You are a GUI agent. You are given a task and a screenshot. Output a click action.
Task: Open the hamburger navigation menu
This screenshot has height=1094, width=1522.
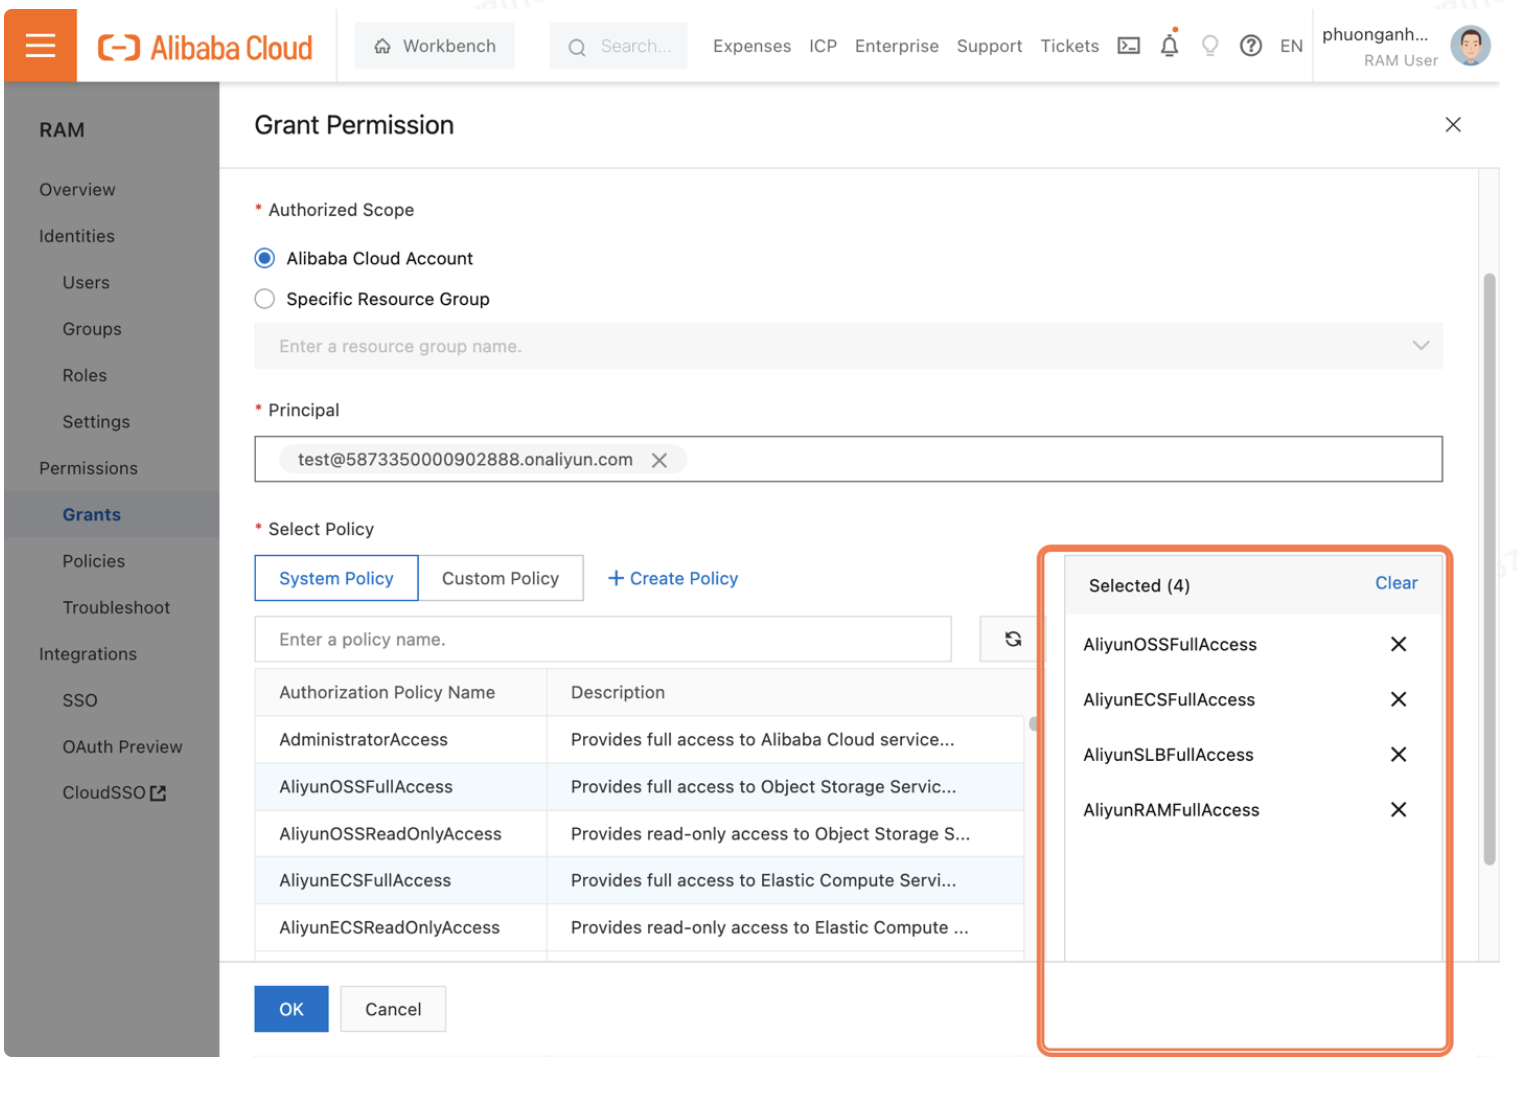point(40,46)
